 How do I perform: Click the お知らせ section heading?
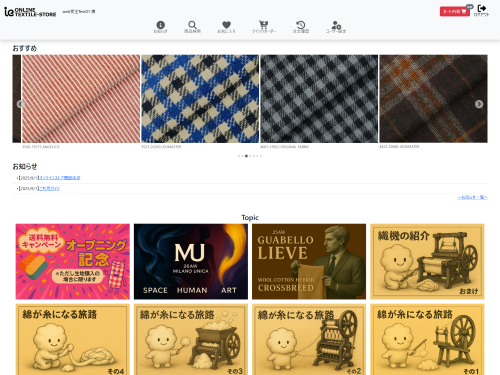(25, 166)
